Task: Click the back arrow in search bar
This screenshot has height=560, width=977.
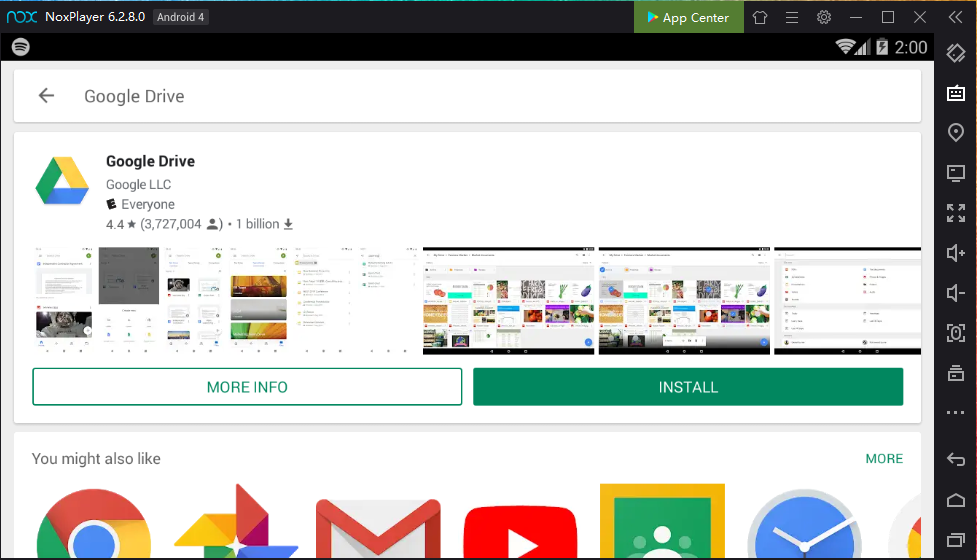Action: point(46,96)
